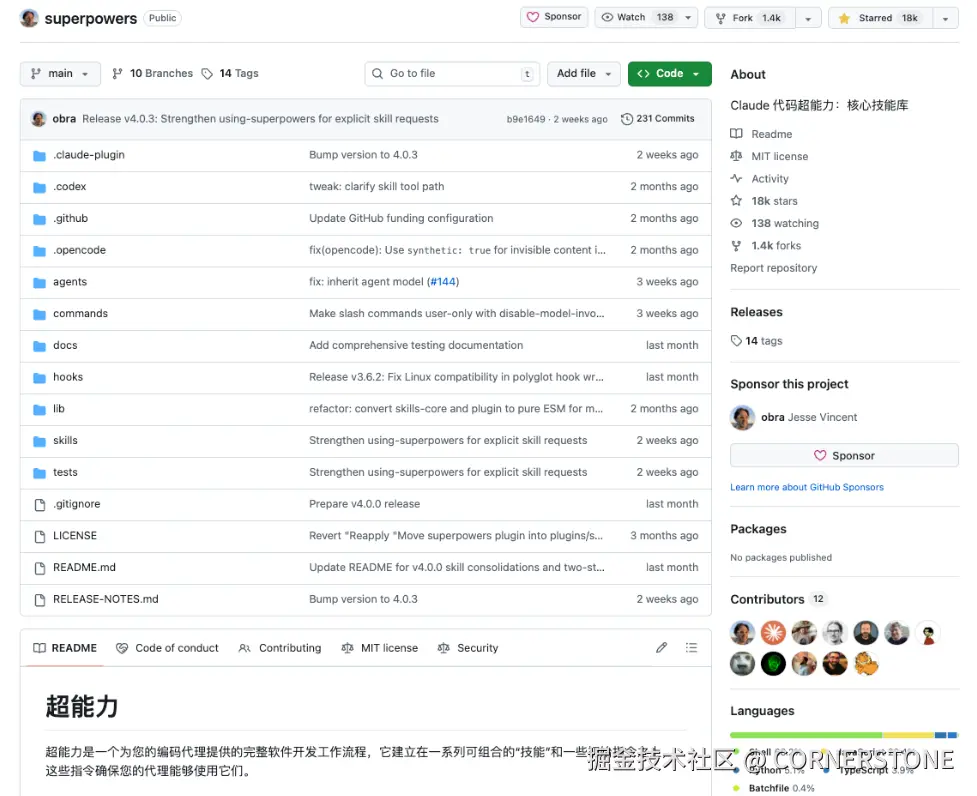Click the Fork button
The width and height of the screenshot is (977, 796).
coord(750,18)
